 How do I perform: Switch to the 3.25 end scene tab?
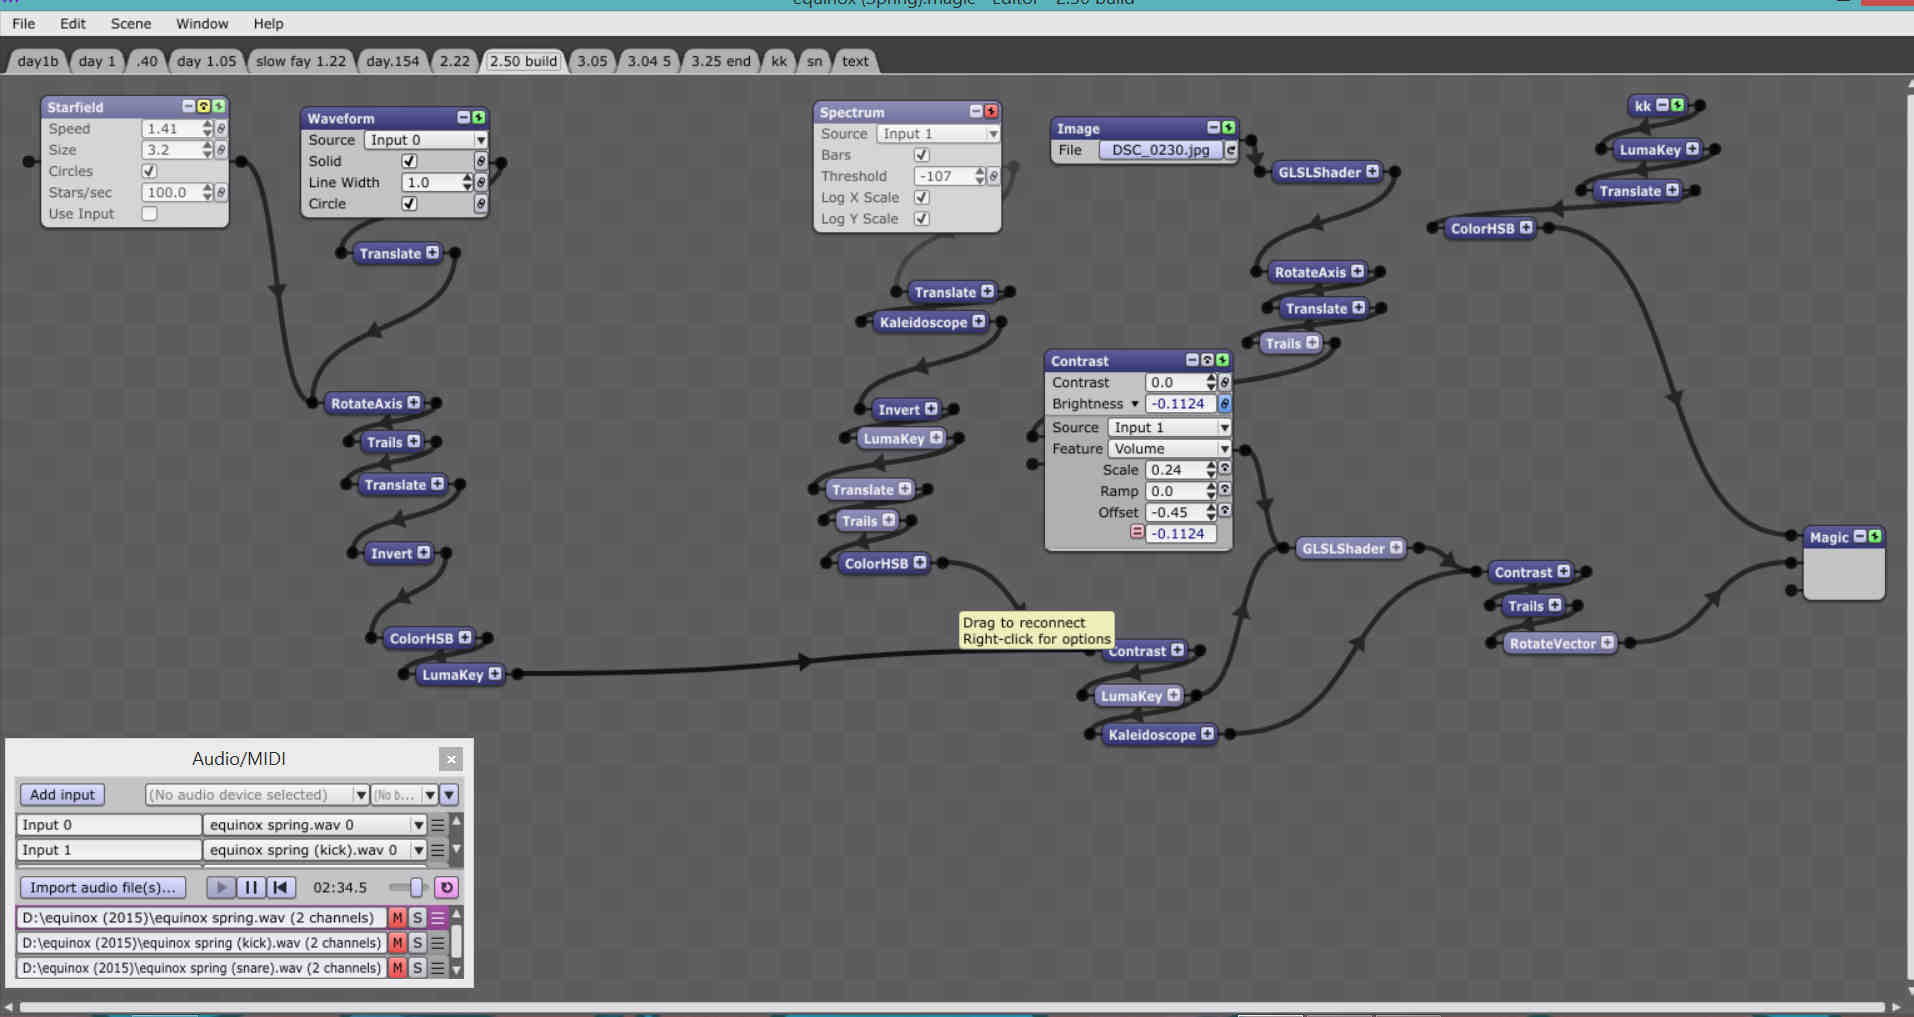click(x=721, y=61)
